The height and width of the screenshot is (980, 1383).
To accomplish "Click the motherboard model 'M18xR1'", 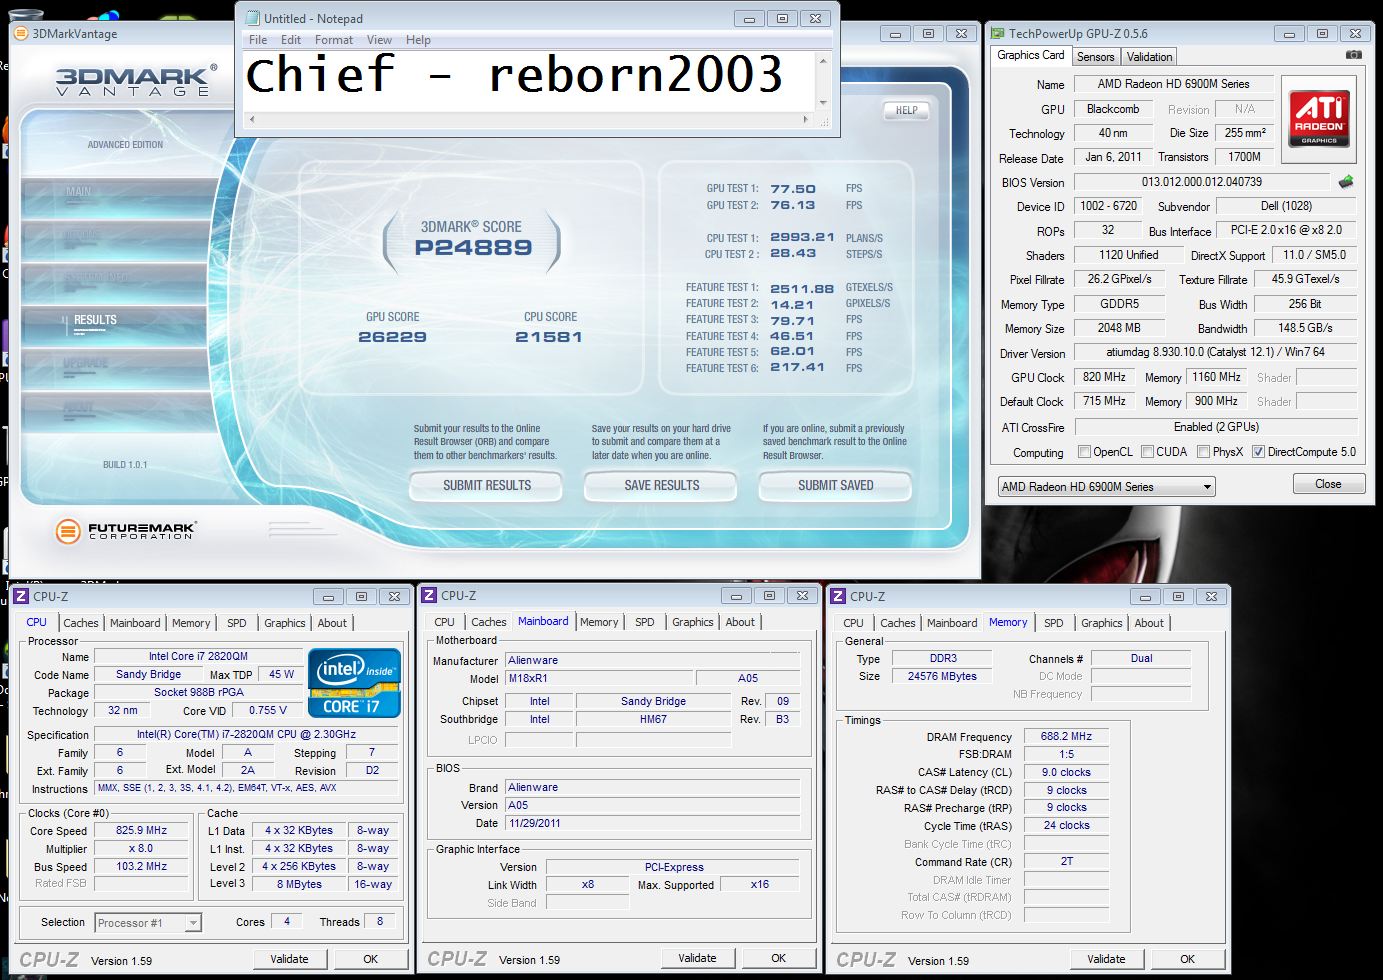I will (x=598, y=678).
